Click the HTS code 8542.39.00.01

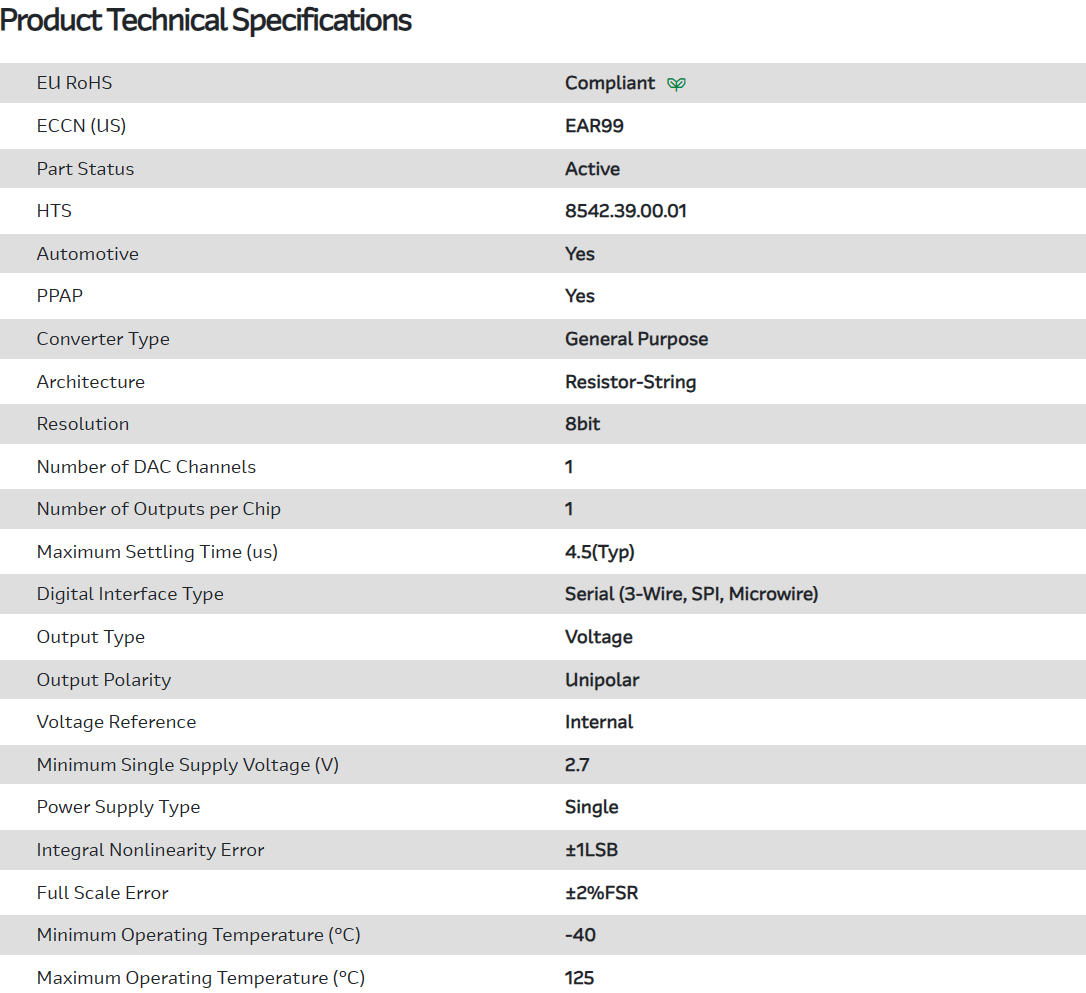625,211
